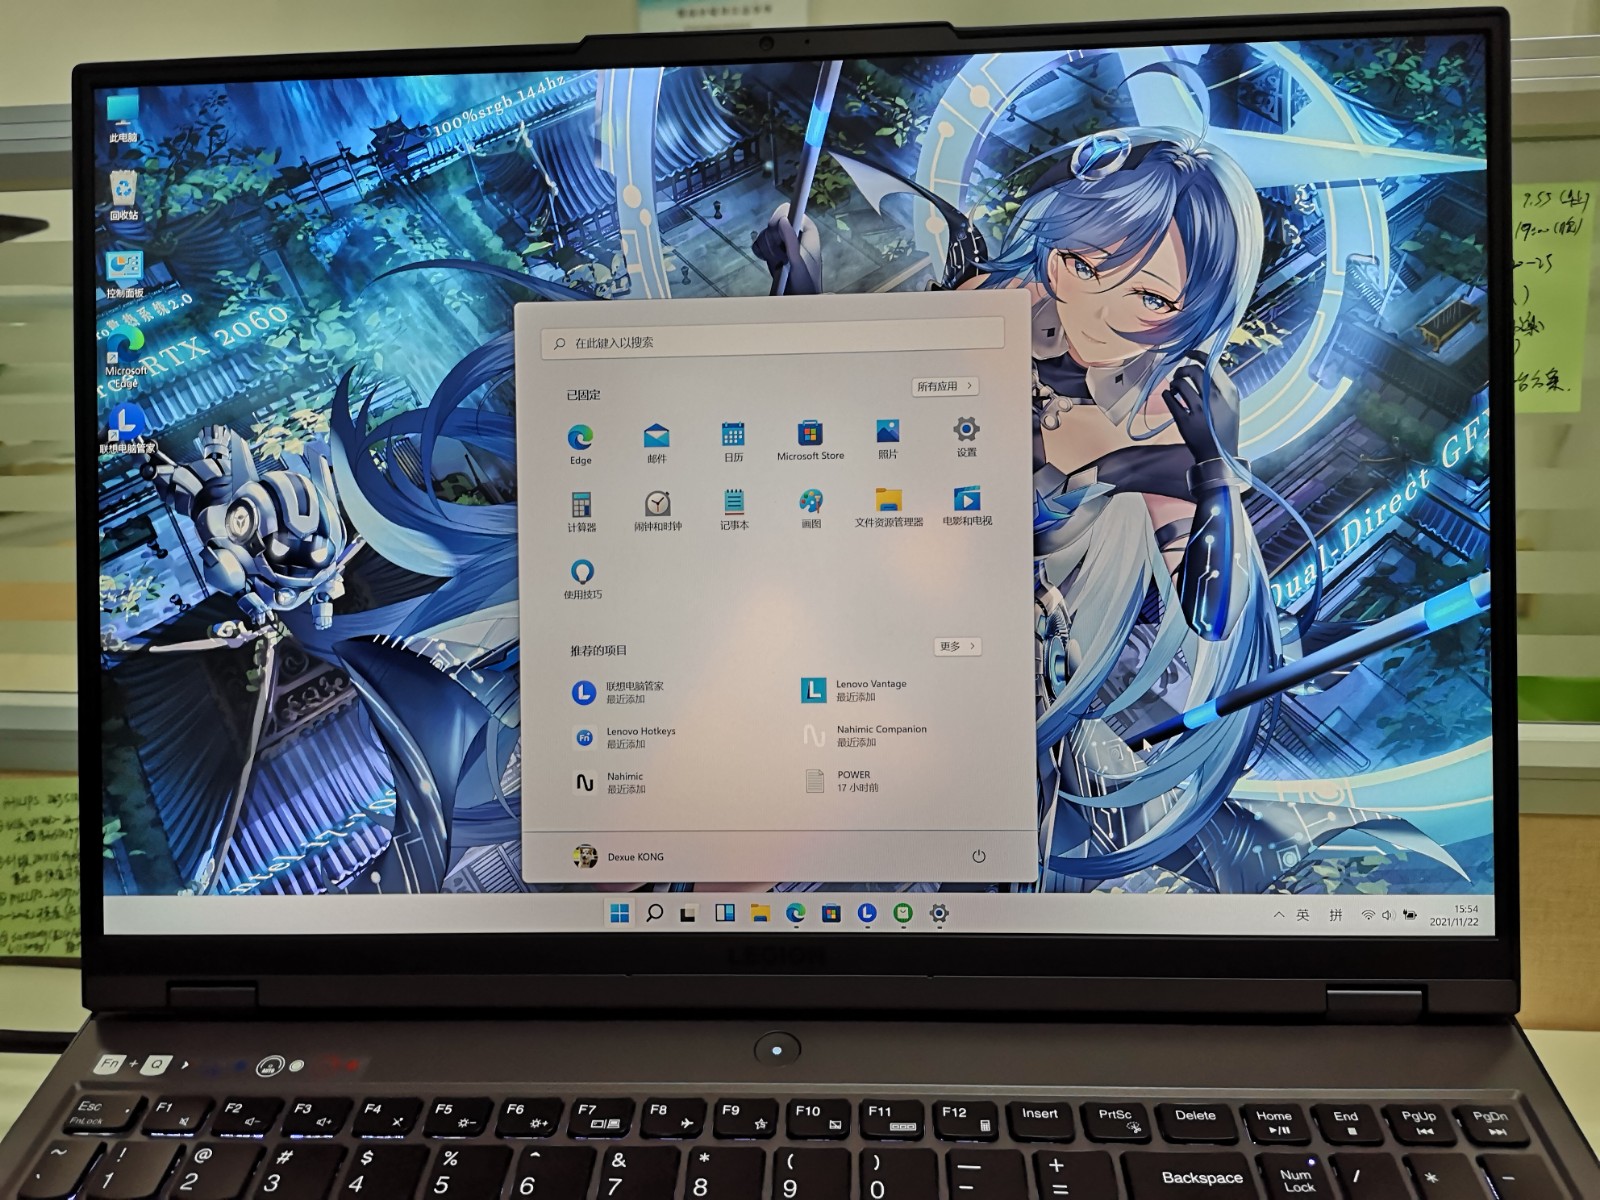The width and height of the screenshot is (1600, 1200).
Task: Open 文件资源管理器 File Explorer pinned app
Action: (x=888, y=506)
